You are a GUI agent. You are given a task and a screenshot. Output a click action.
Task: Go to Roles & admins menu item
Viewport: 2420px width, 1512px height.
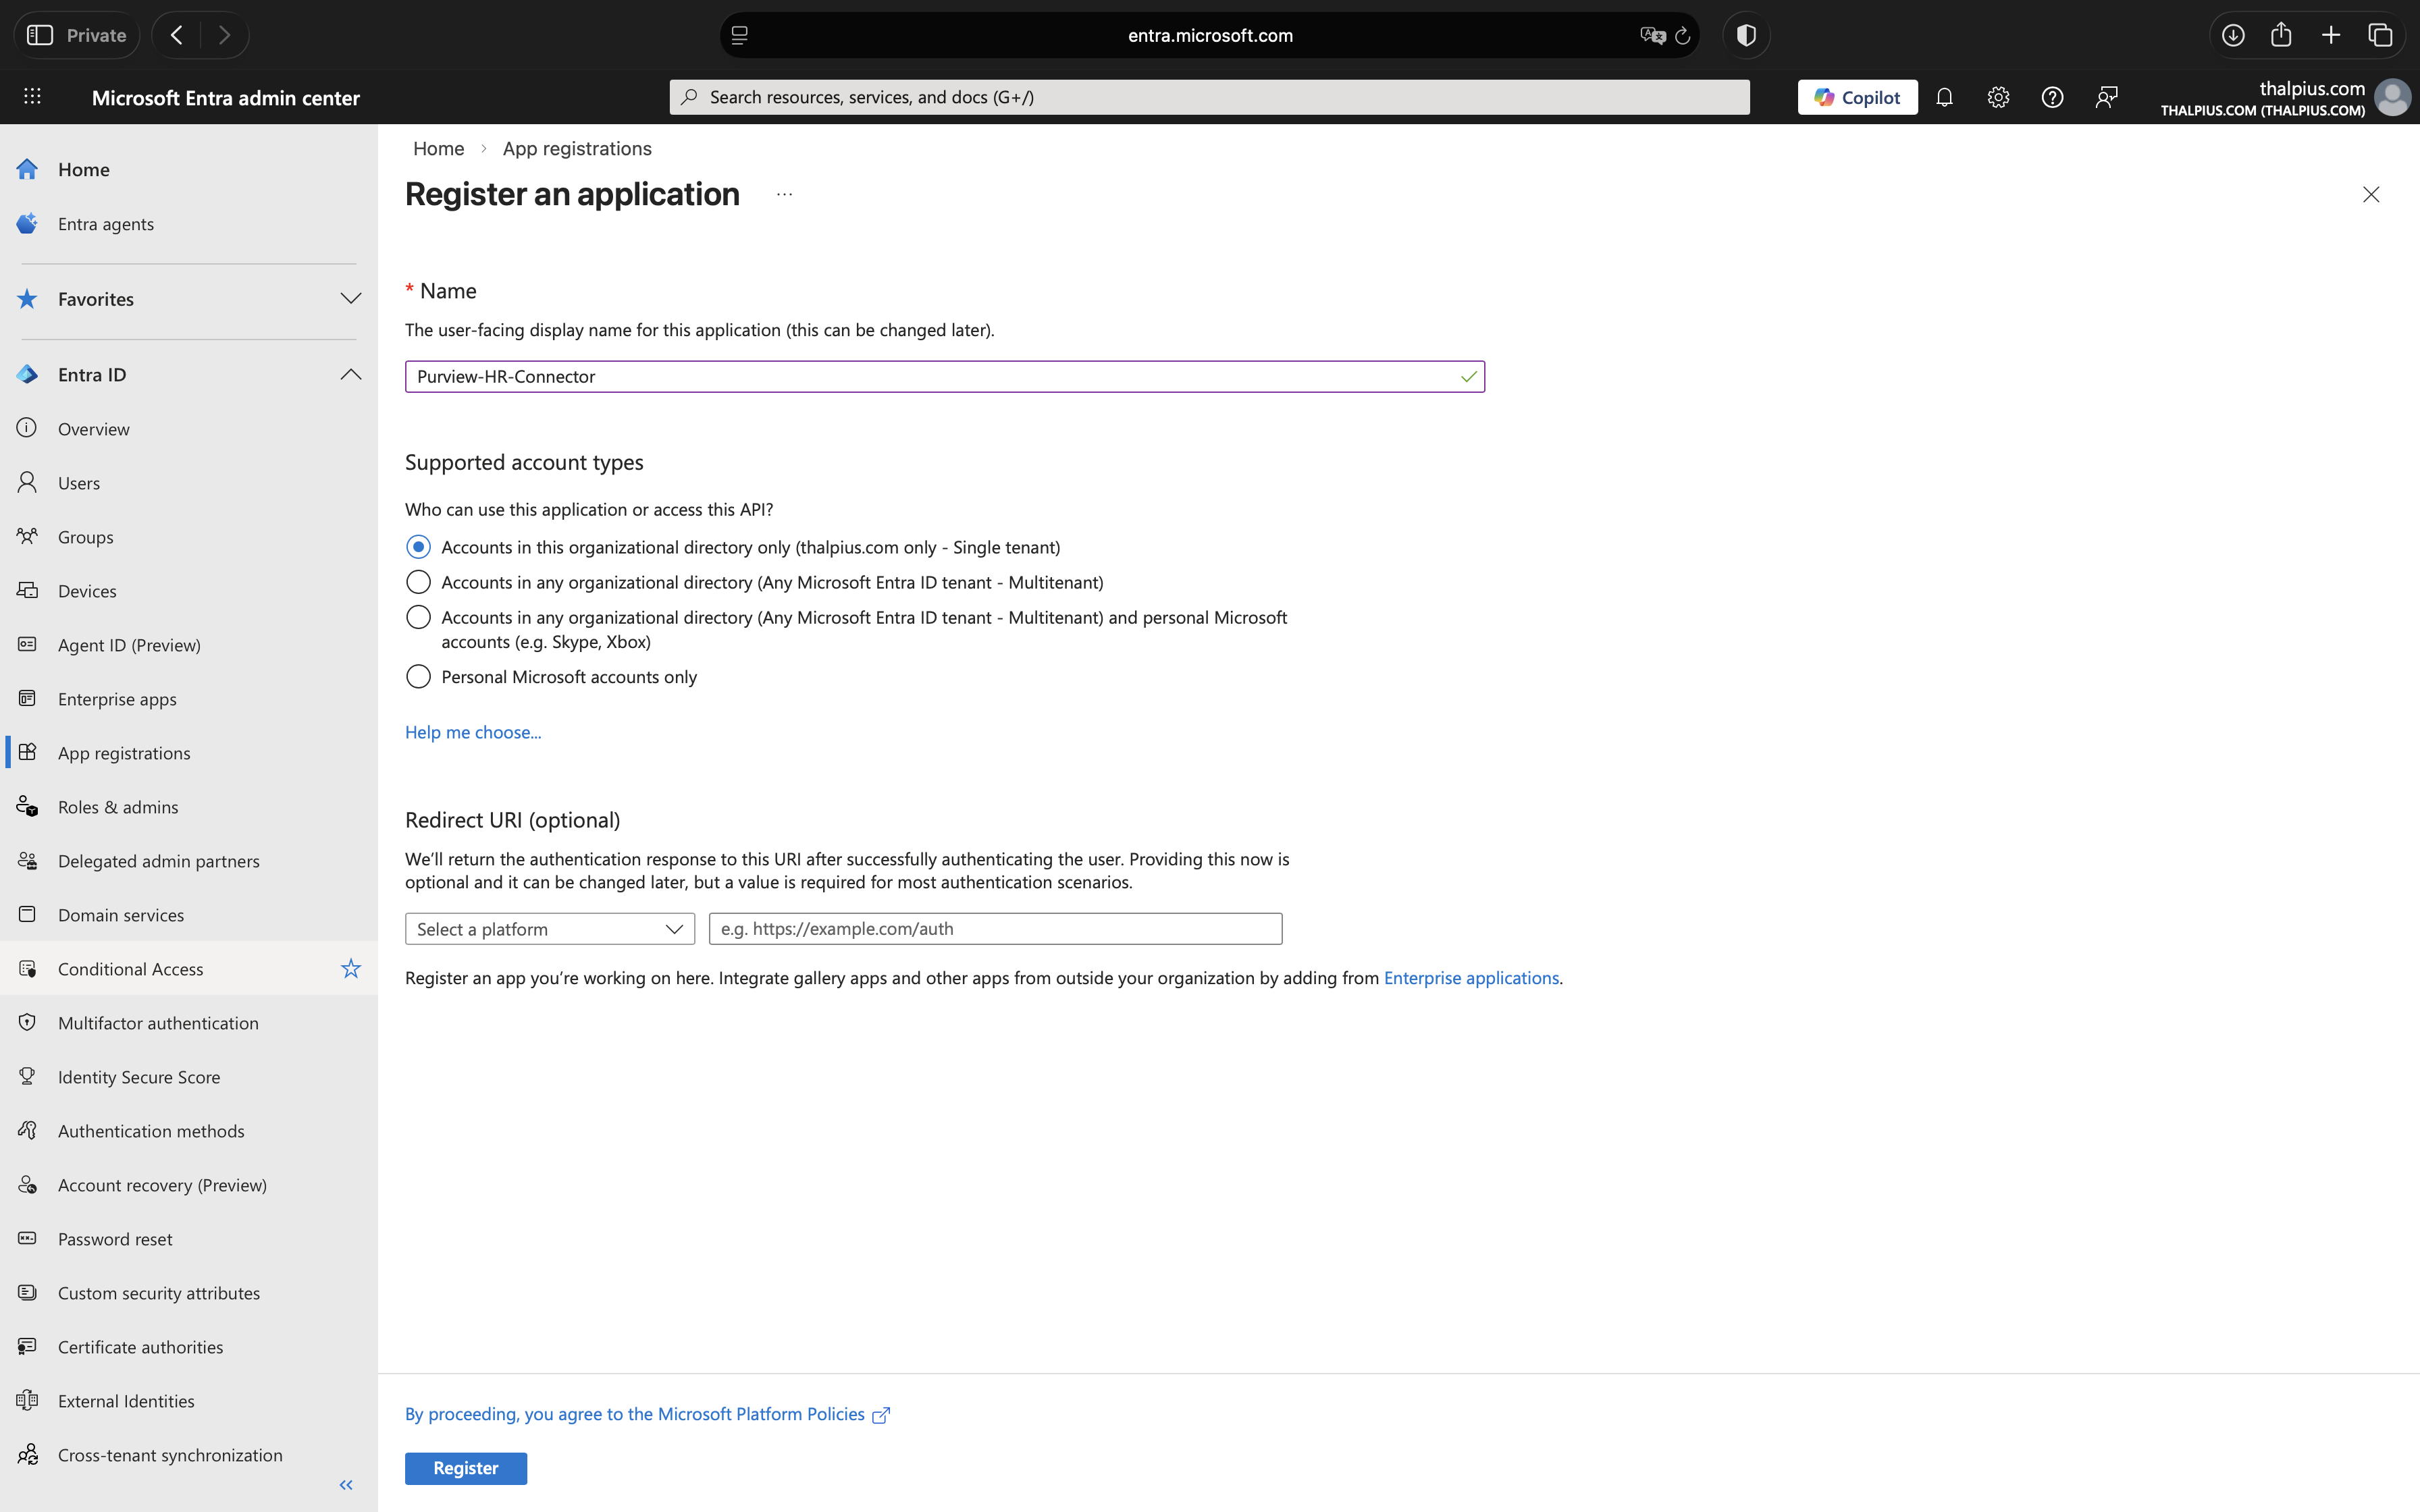[118, 807]
